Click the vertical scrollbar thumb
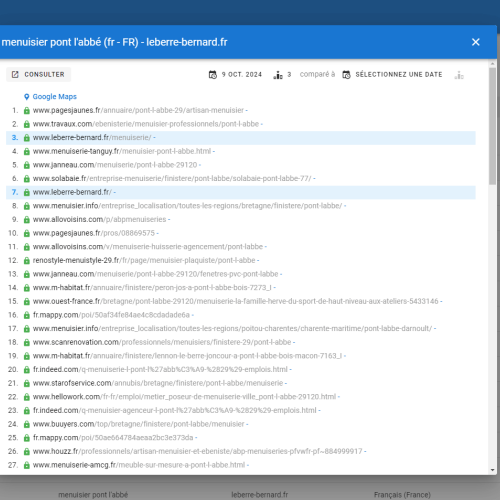 click(x=493, y=126)
